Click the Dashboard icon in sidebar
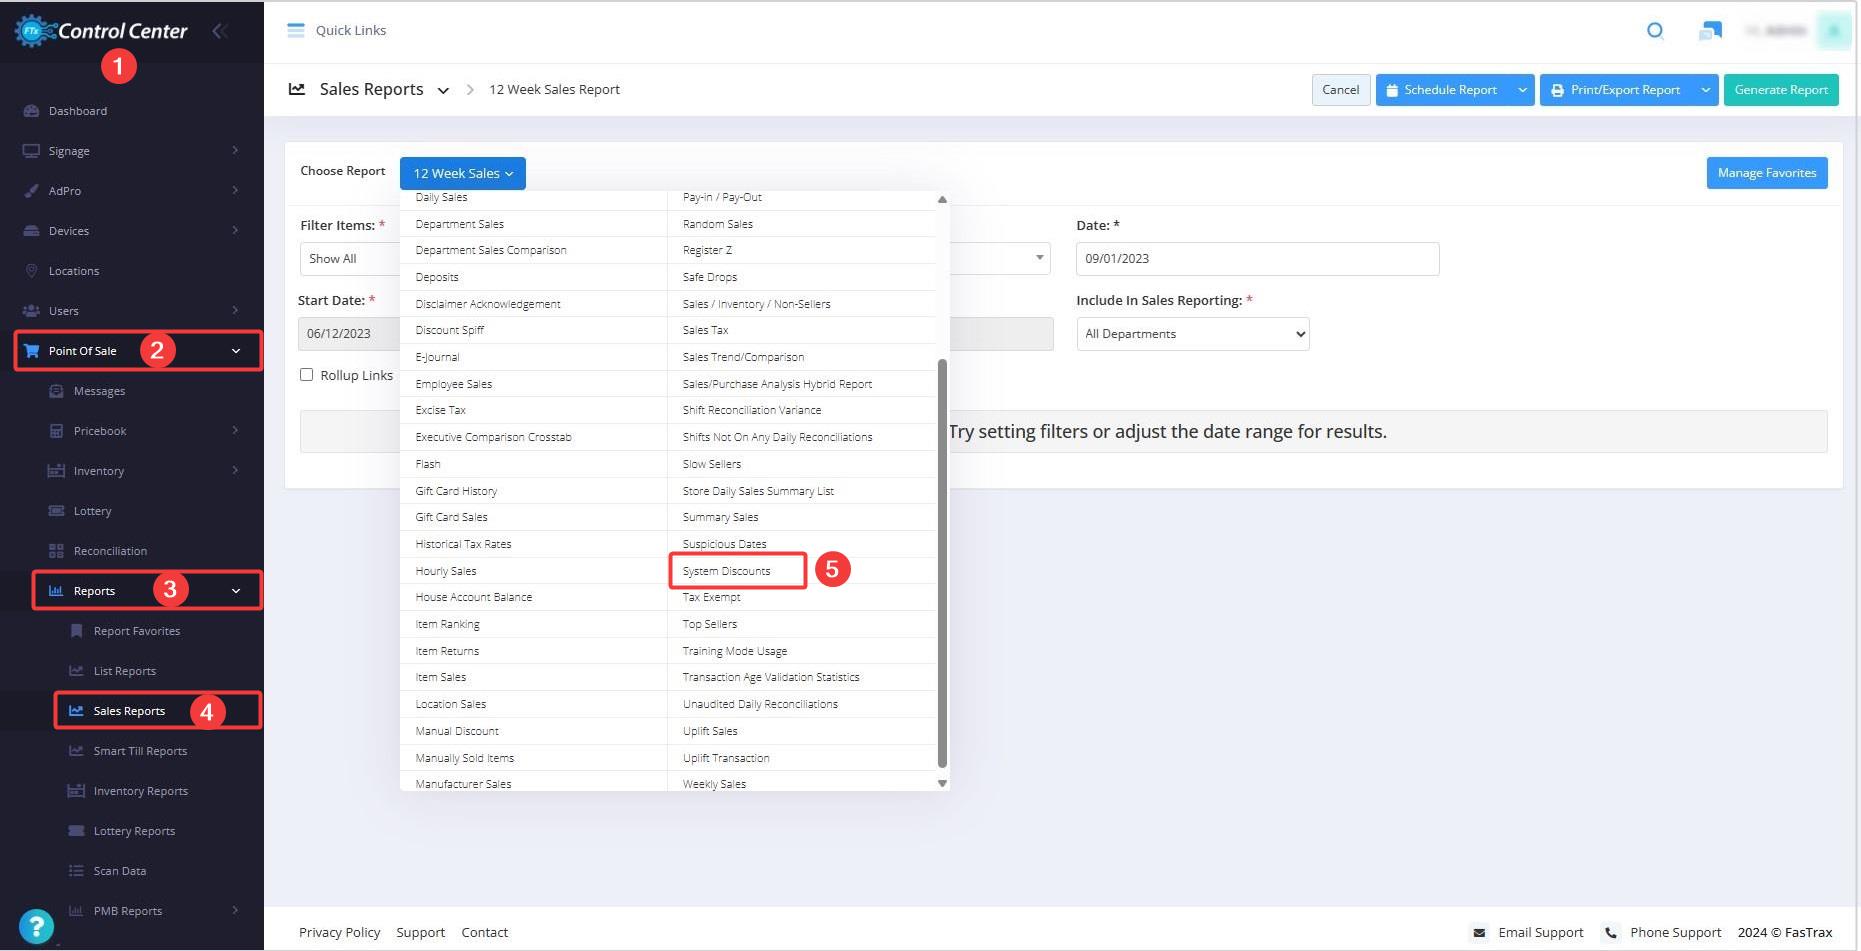1861x951 pixels. pos(31,111)
